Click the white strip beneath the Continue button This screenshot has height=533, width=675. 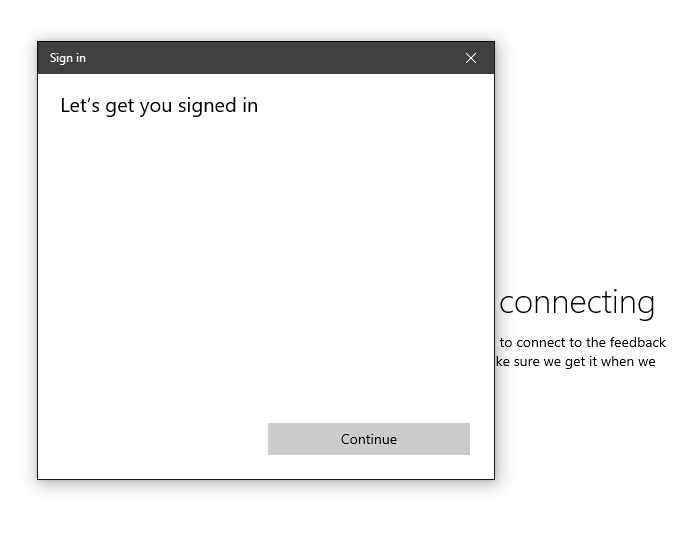point(368,467)
